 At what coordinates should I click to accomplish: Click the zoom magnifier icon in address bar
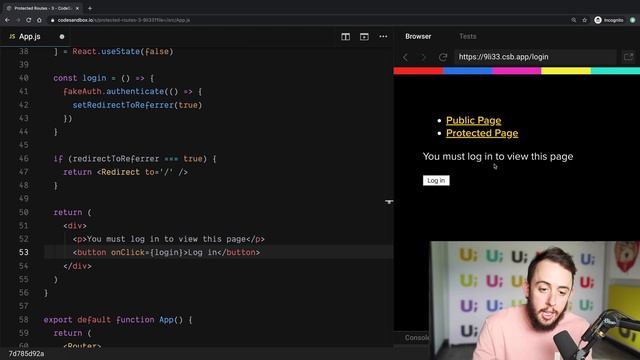[x=573, y=20]
